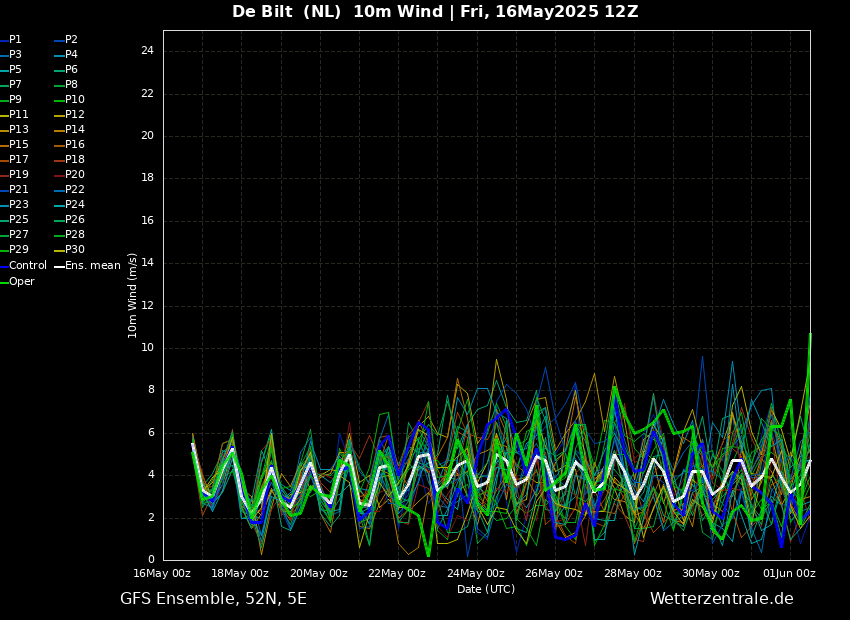The image size is (850, 620).
Task: Click the 10m Wind (m/s) axis title
Action: [132, 295]
